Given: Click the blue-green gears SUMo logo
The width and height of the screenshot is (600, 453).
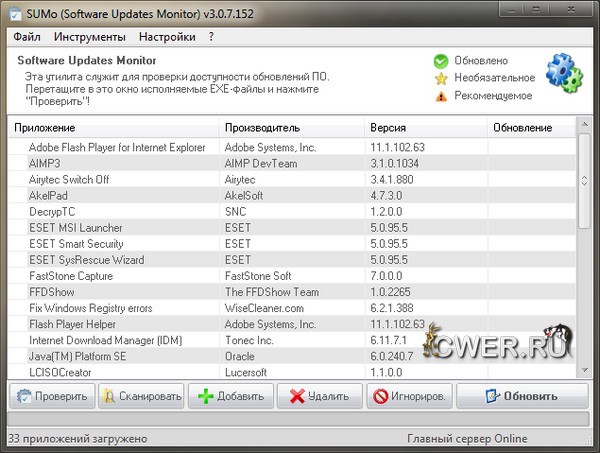Looking at the screenshot, I should pos(564,73).
